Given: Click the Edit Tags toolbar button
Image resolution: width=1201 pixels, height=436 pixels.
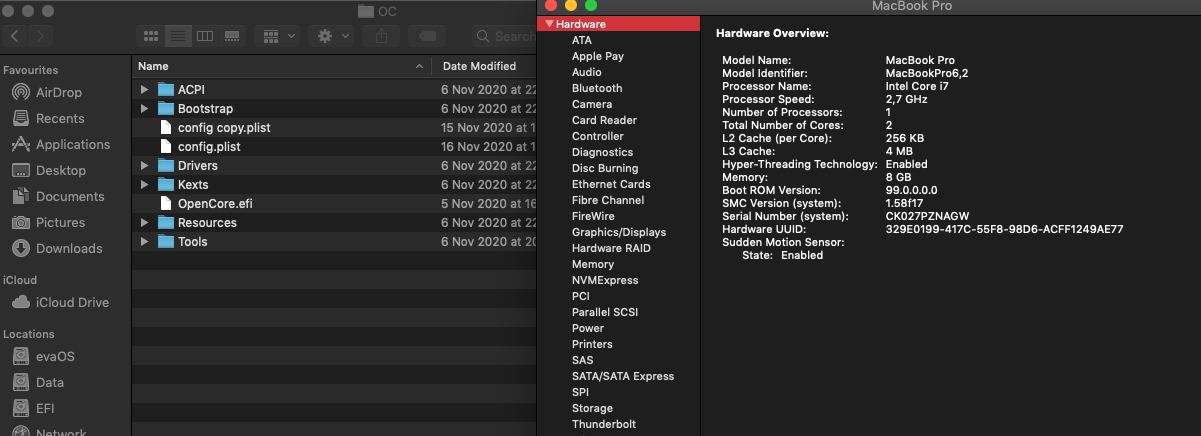Looking at the screenshot, I should pyautogui.click(x=427, y=36).
